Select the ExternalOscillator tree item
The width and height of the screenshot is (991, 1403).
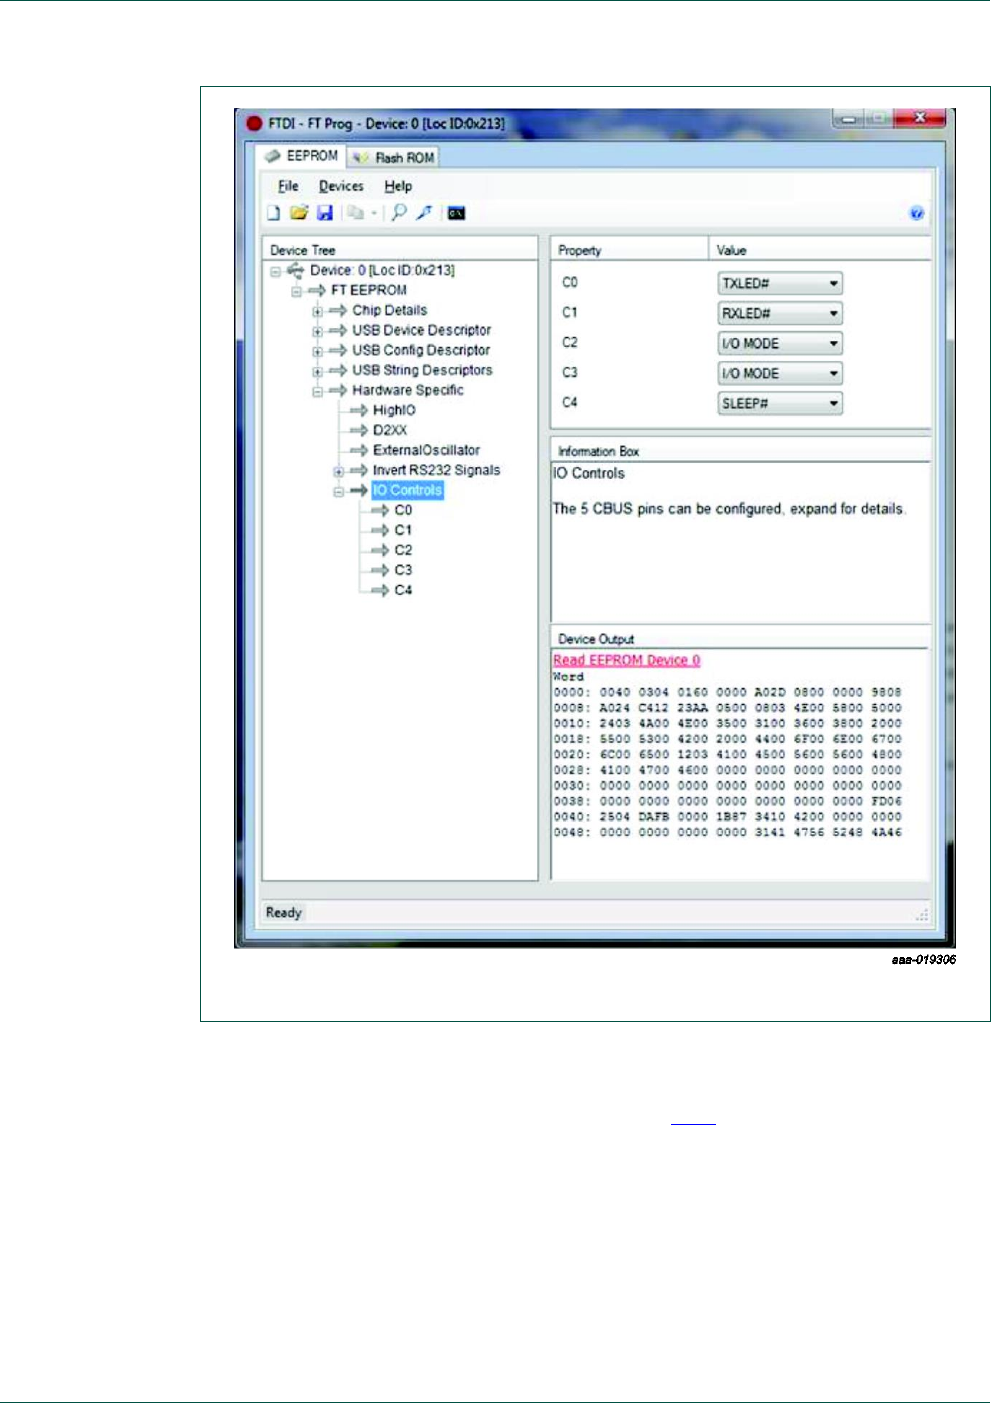(x=426, y=450)
